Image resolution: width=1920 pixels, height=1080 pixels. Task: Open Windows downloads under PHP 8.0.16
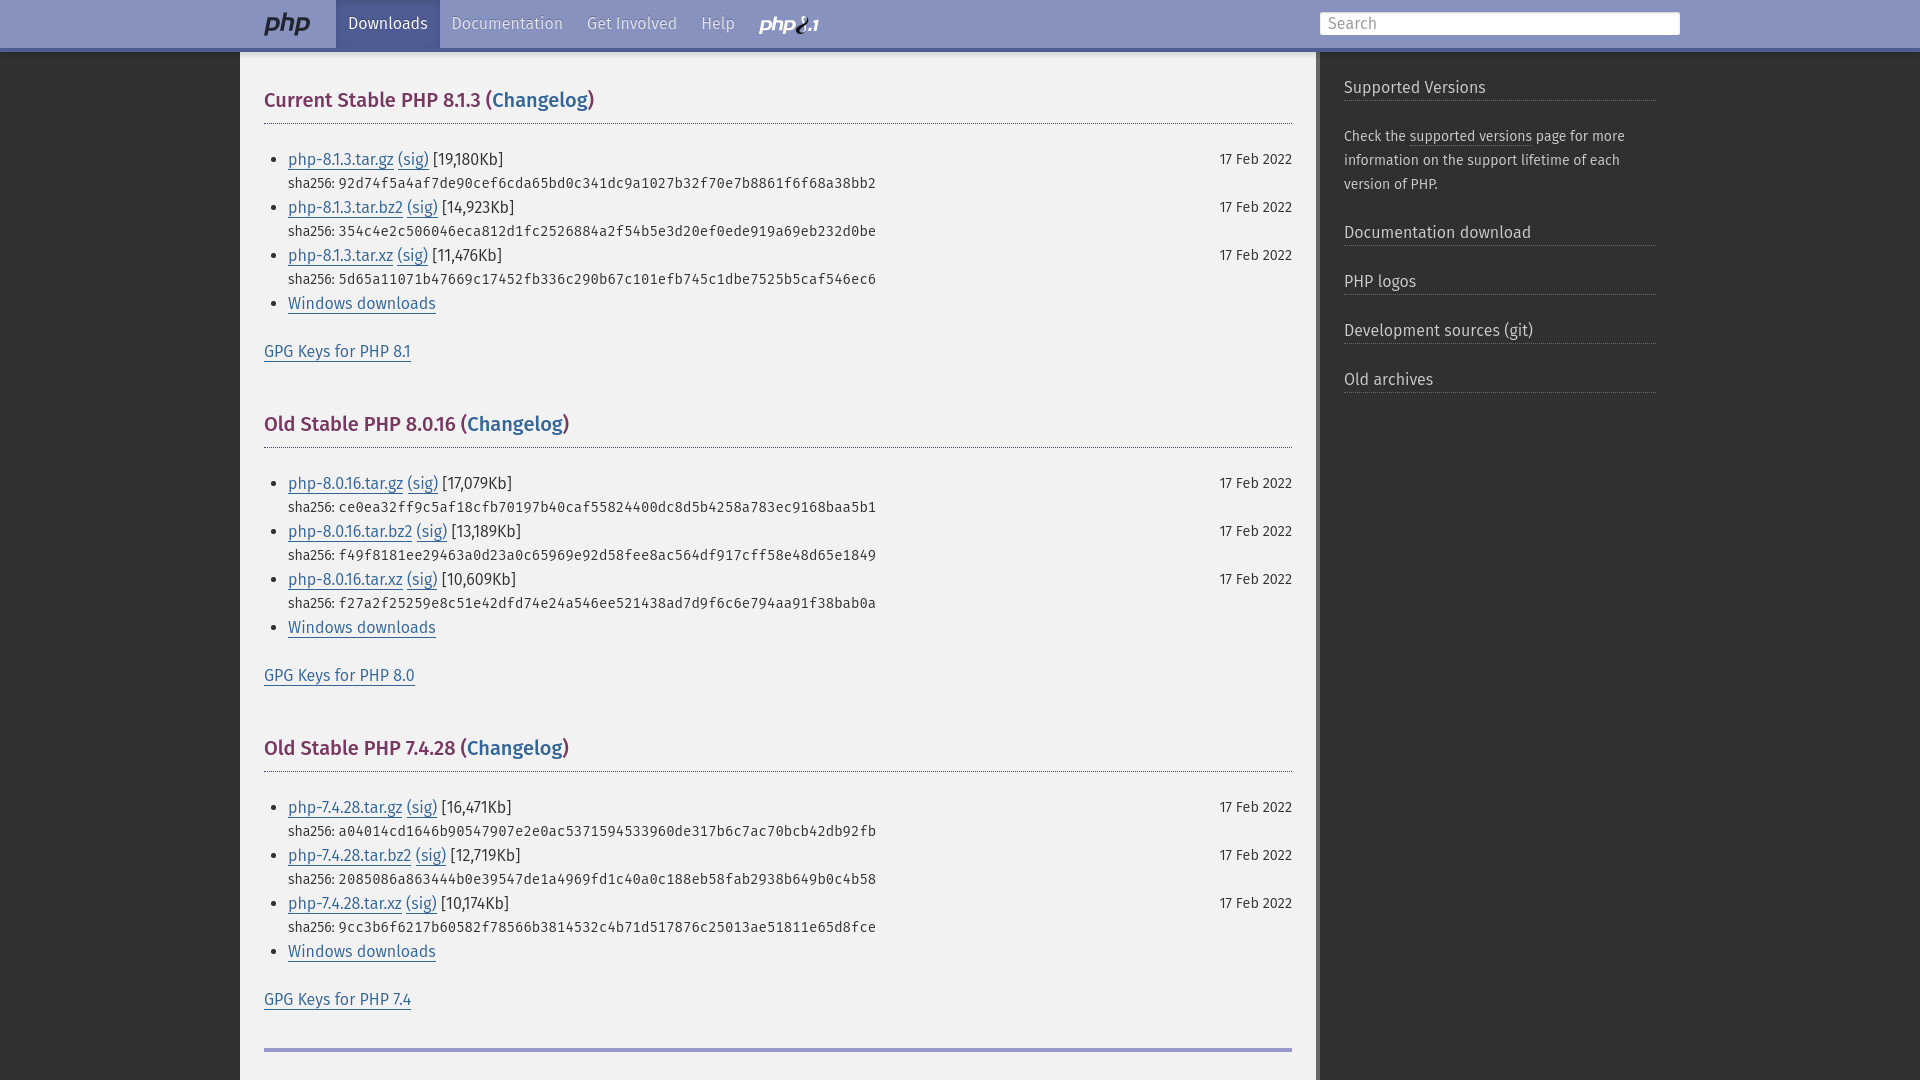tap(362, 628)
